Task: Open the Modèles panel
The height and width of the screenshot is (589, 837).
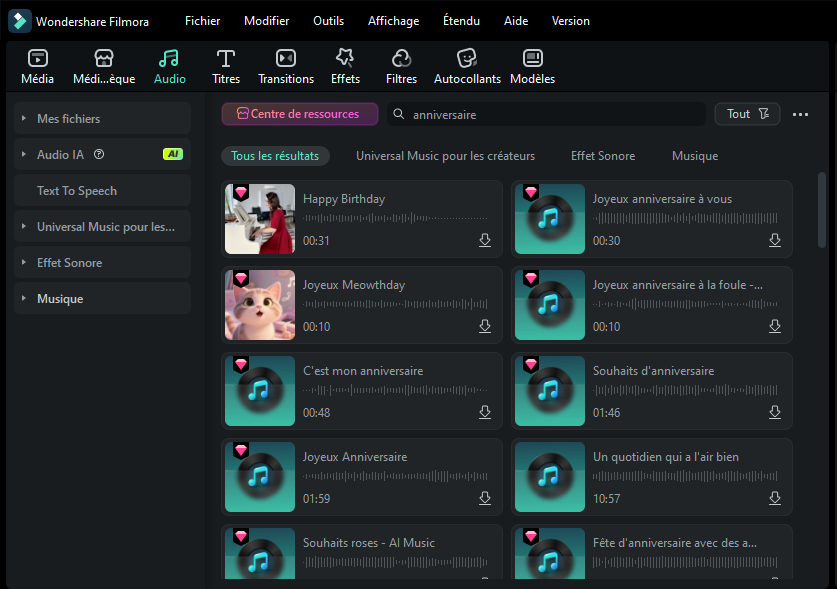Action: coord(531,66)
